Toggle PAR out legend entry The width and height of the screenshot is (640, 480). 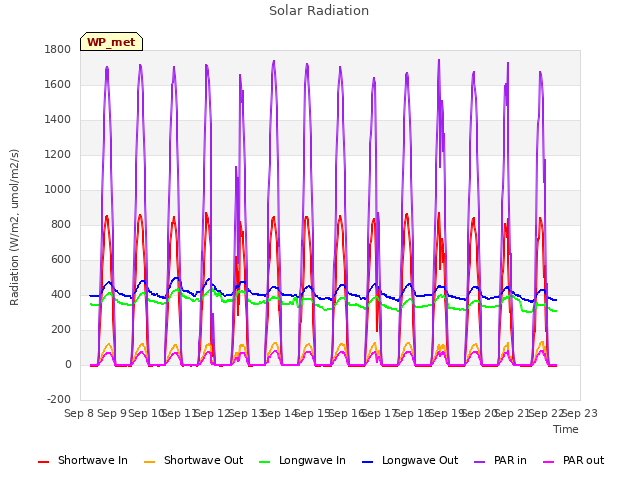[x=573, y=460]
